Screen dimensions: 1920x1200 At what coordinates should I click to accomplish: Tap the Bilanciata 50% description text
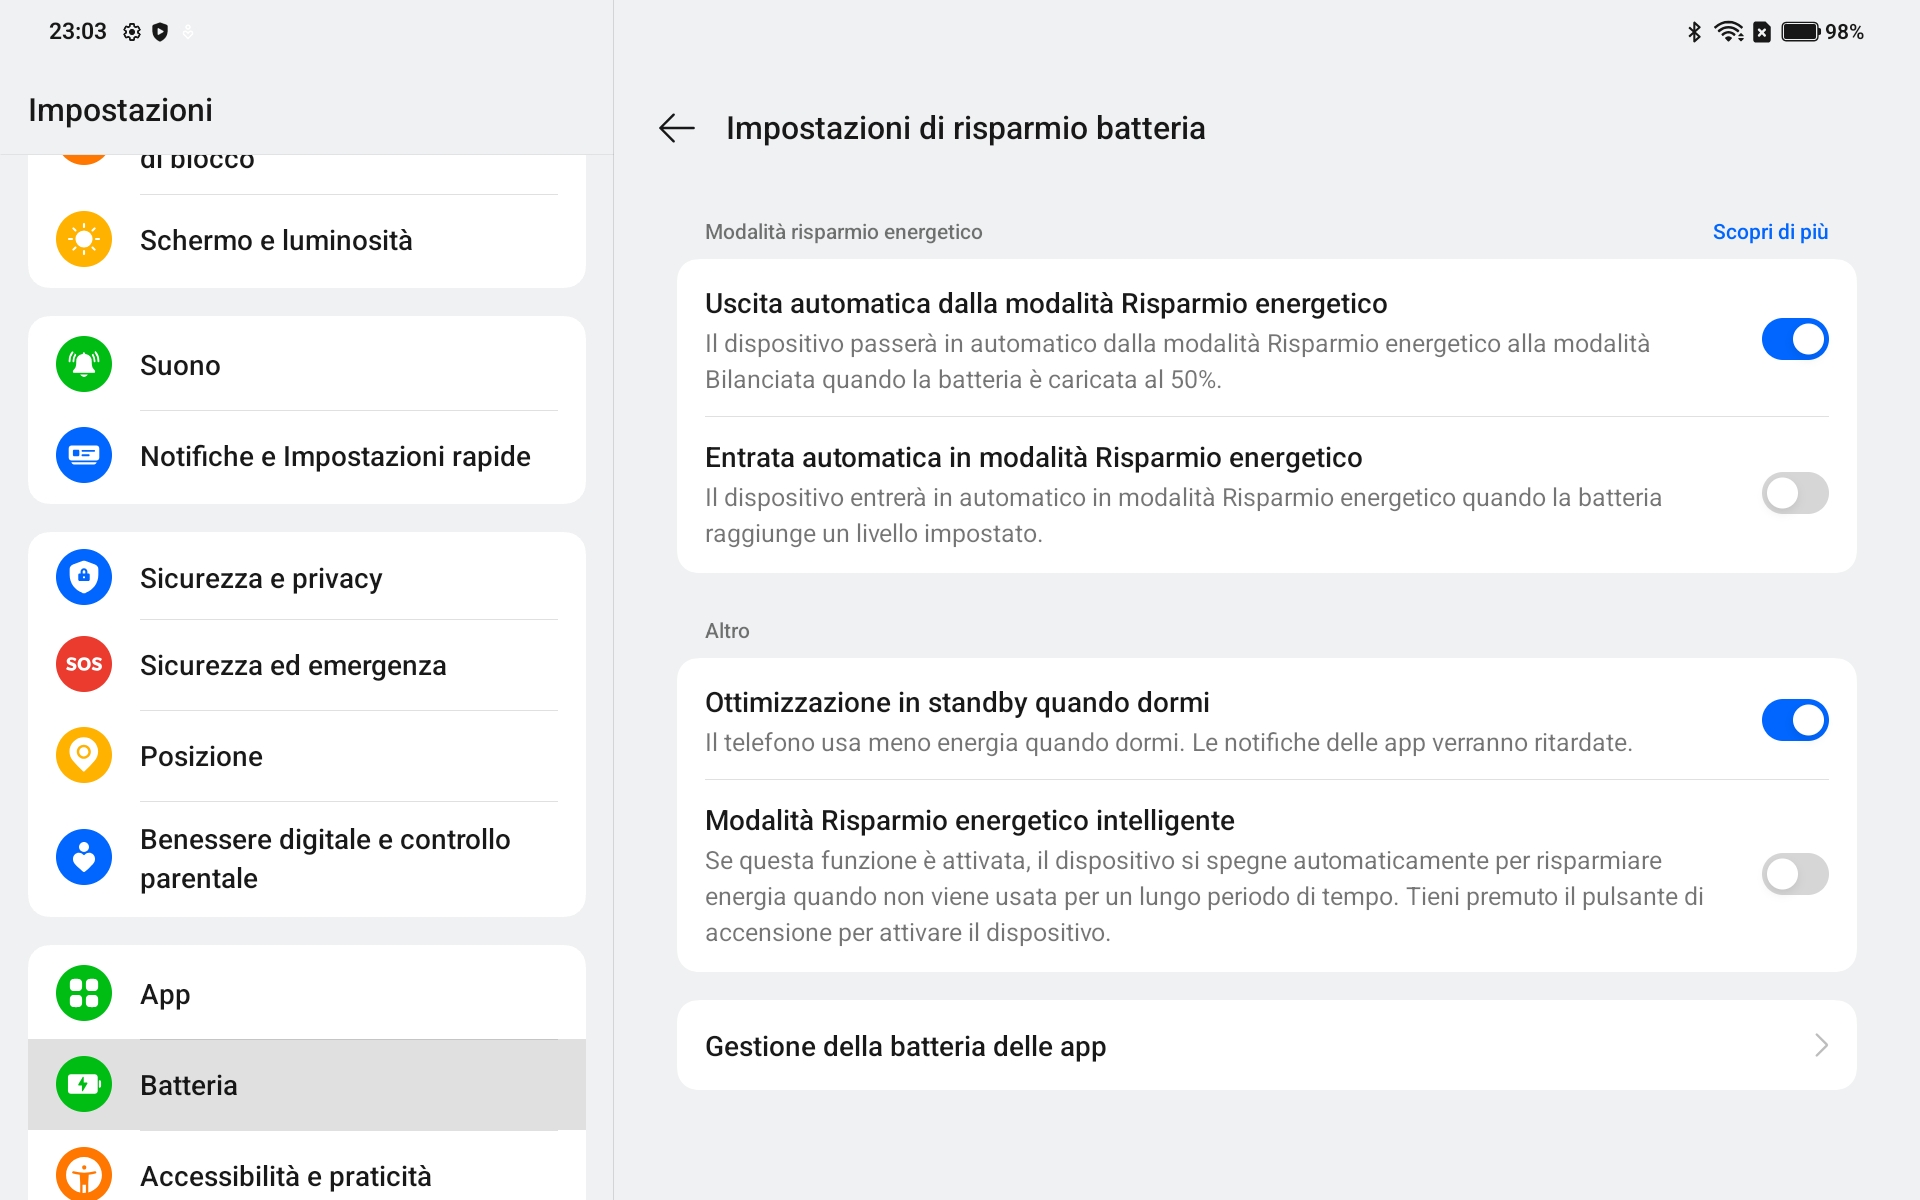(x=1177, y=361)
